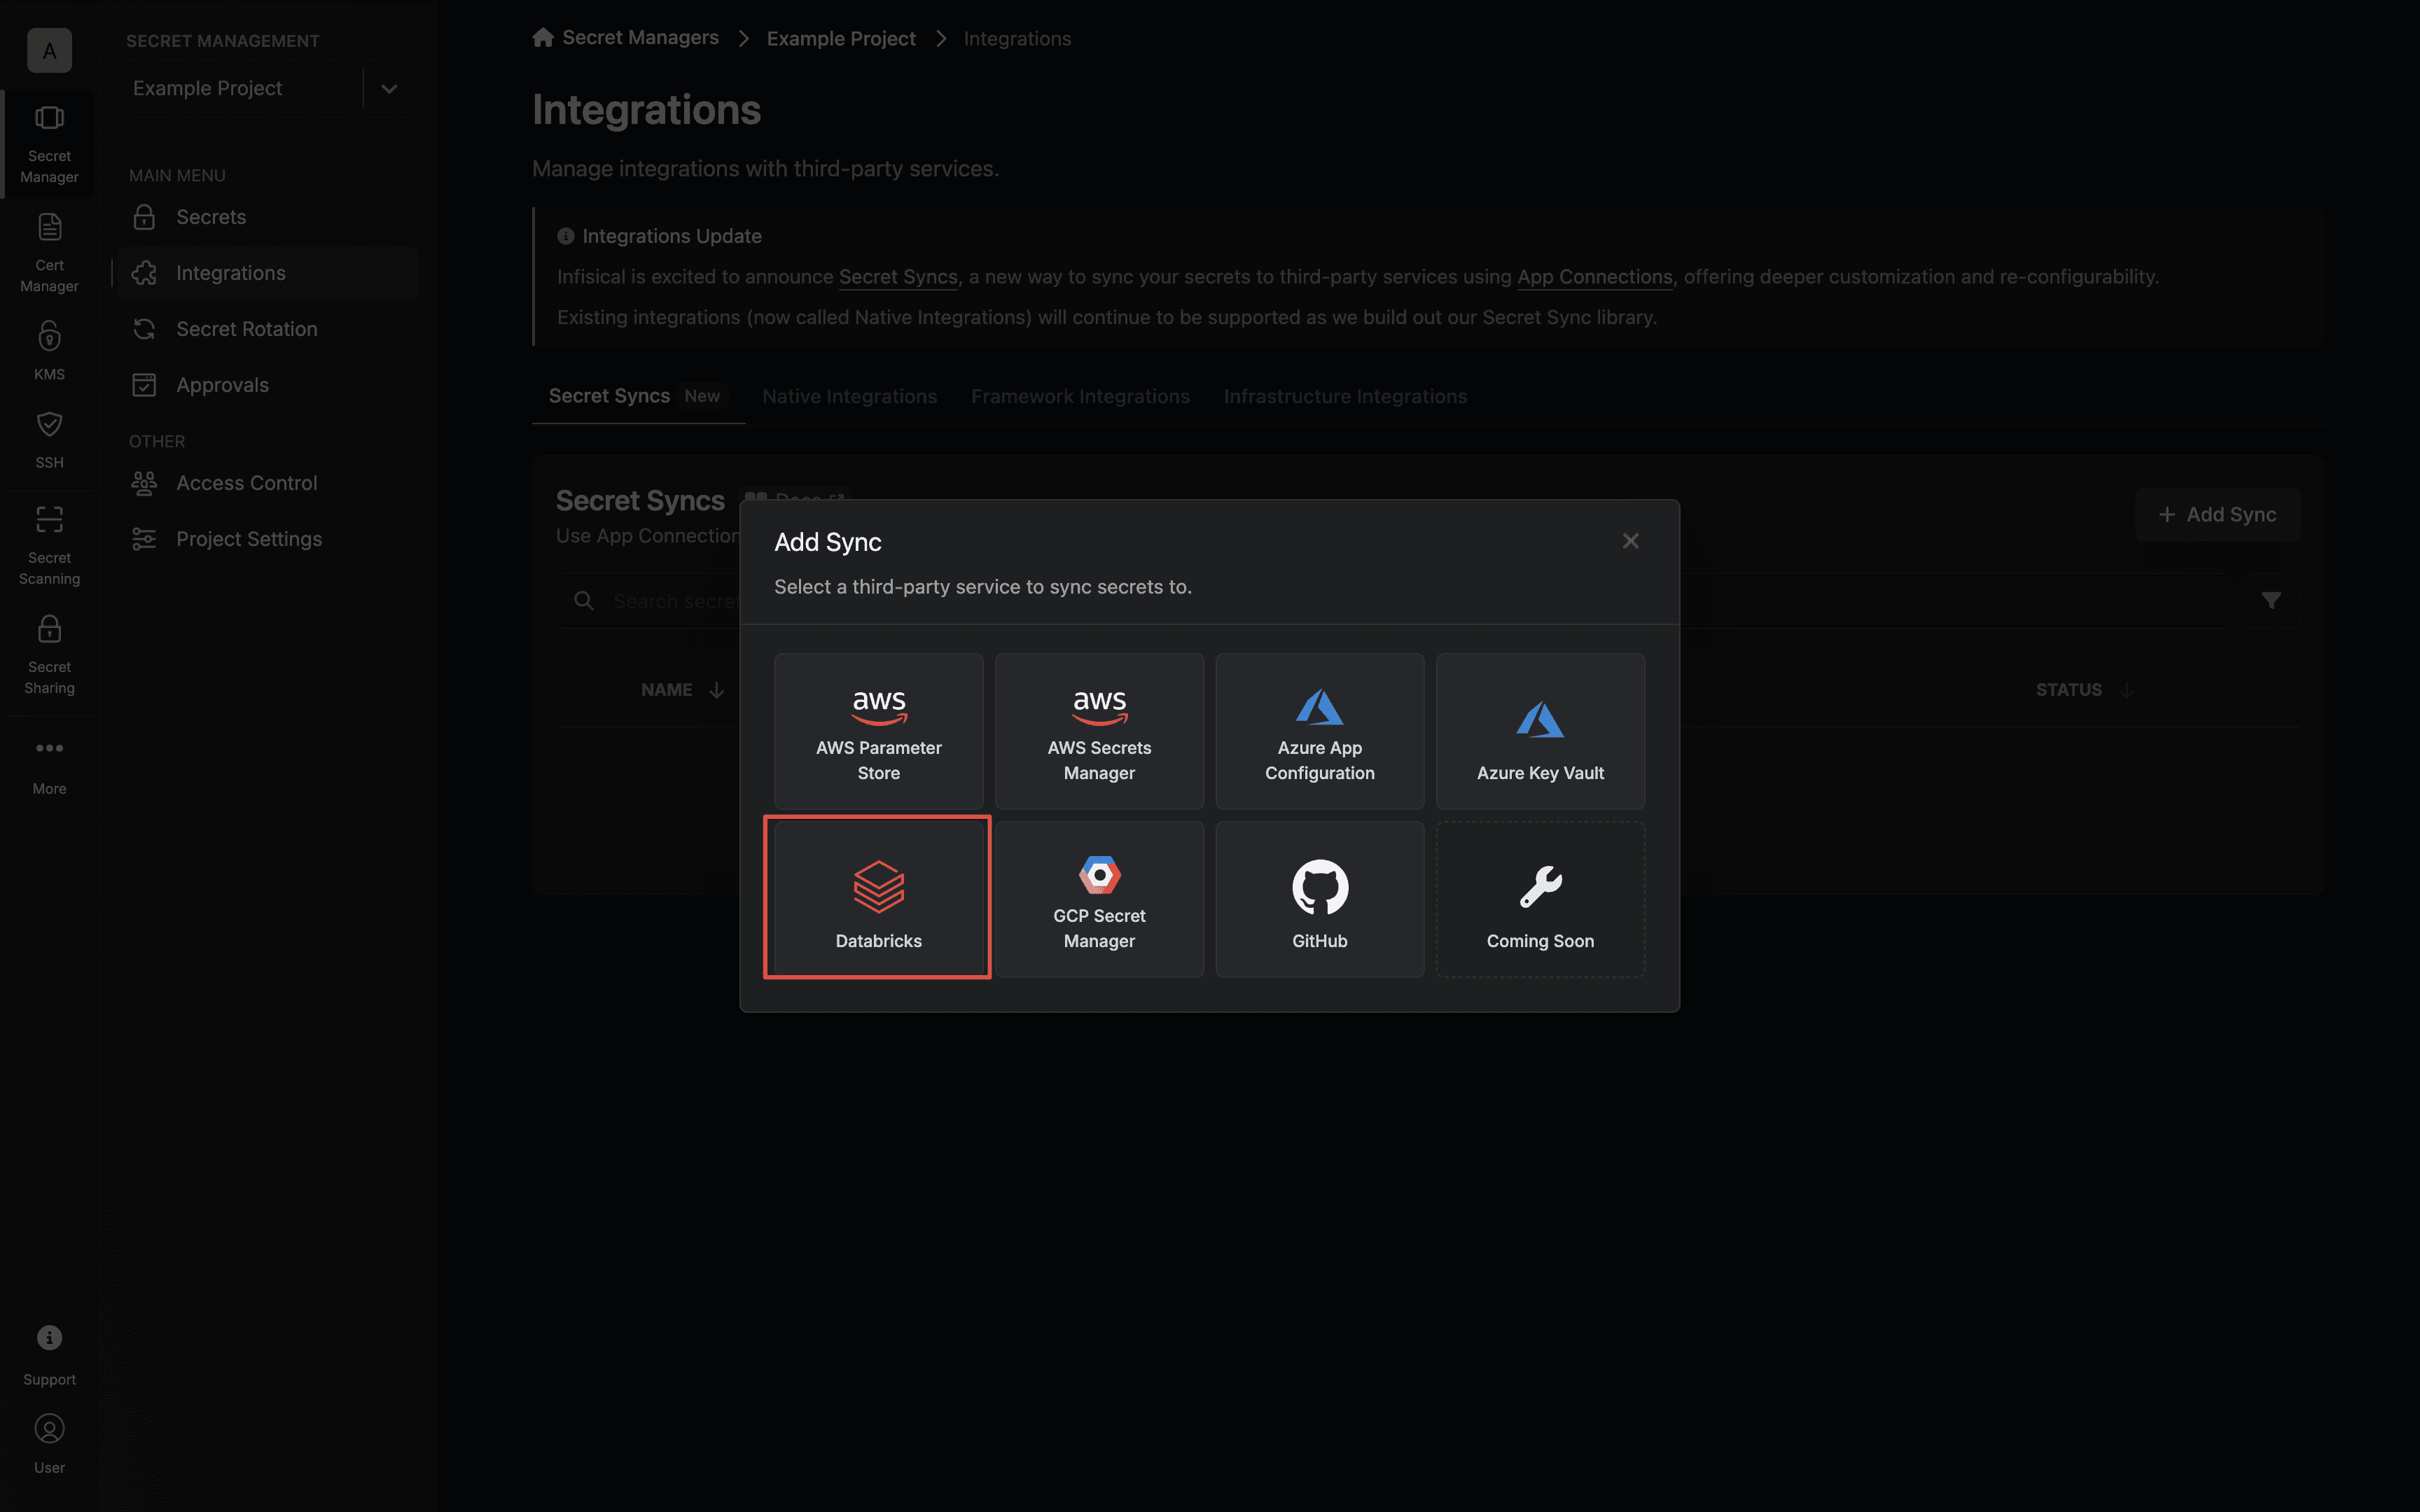Expand the Example Project selector dropdown
Image resolution: width=2420 pixels, height=1512 pixels.
pos(389,88)
